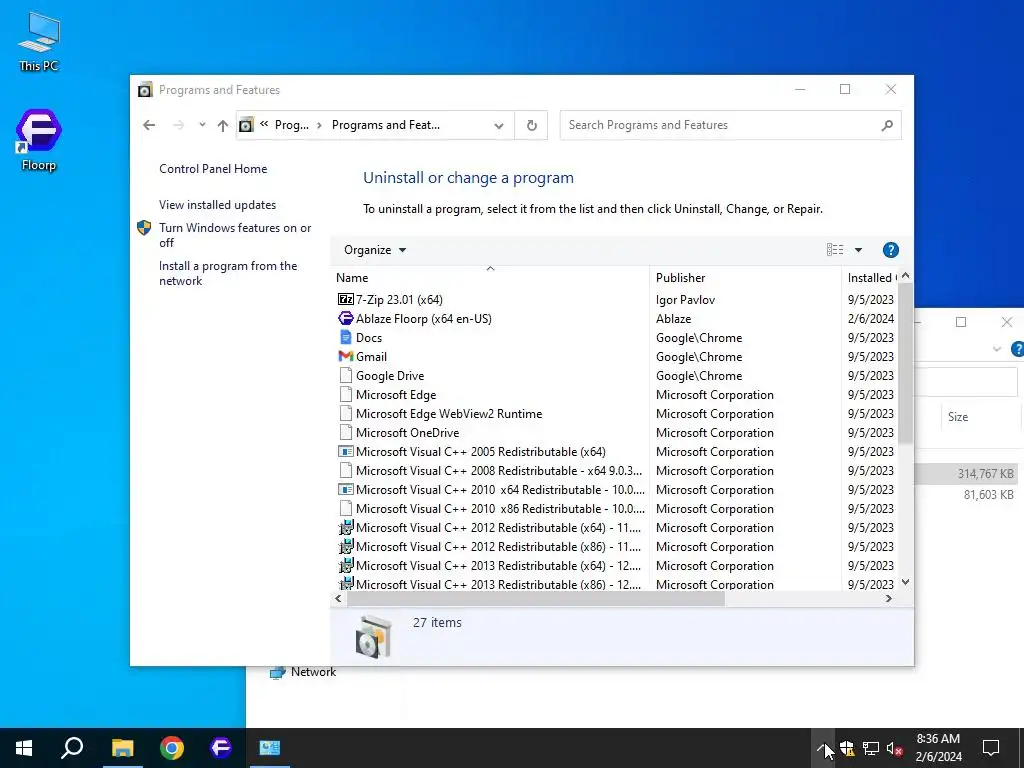Select Visual C++ 2013 Redistributable (x64)
1024x768 pixels.
click(x=490, y=566)
